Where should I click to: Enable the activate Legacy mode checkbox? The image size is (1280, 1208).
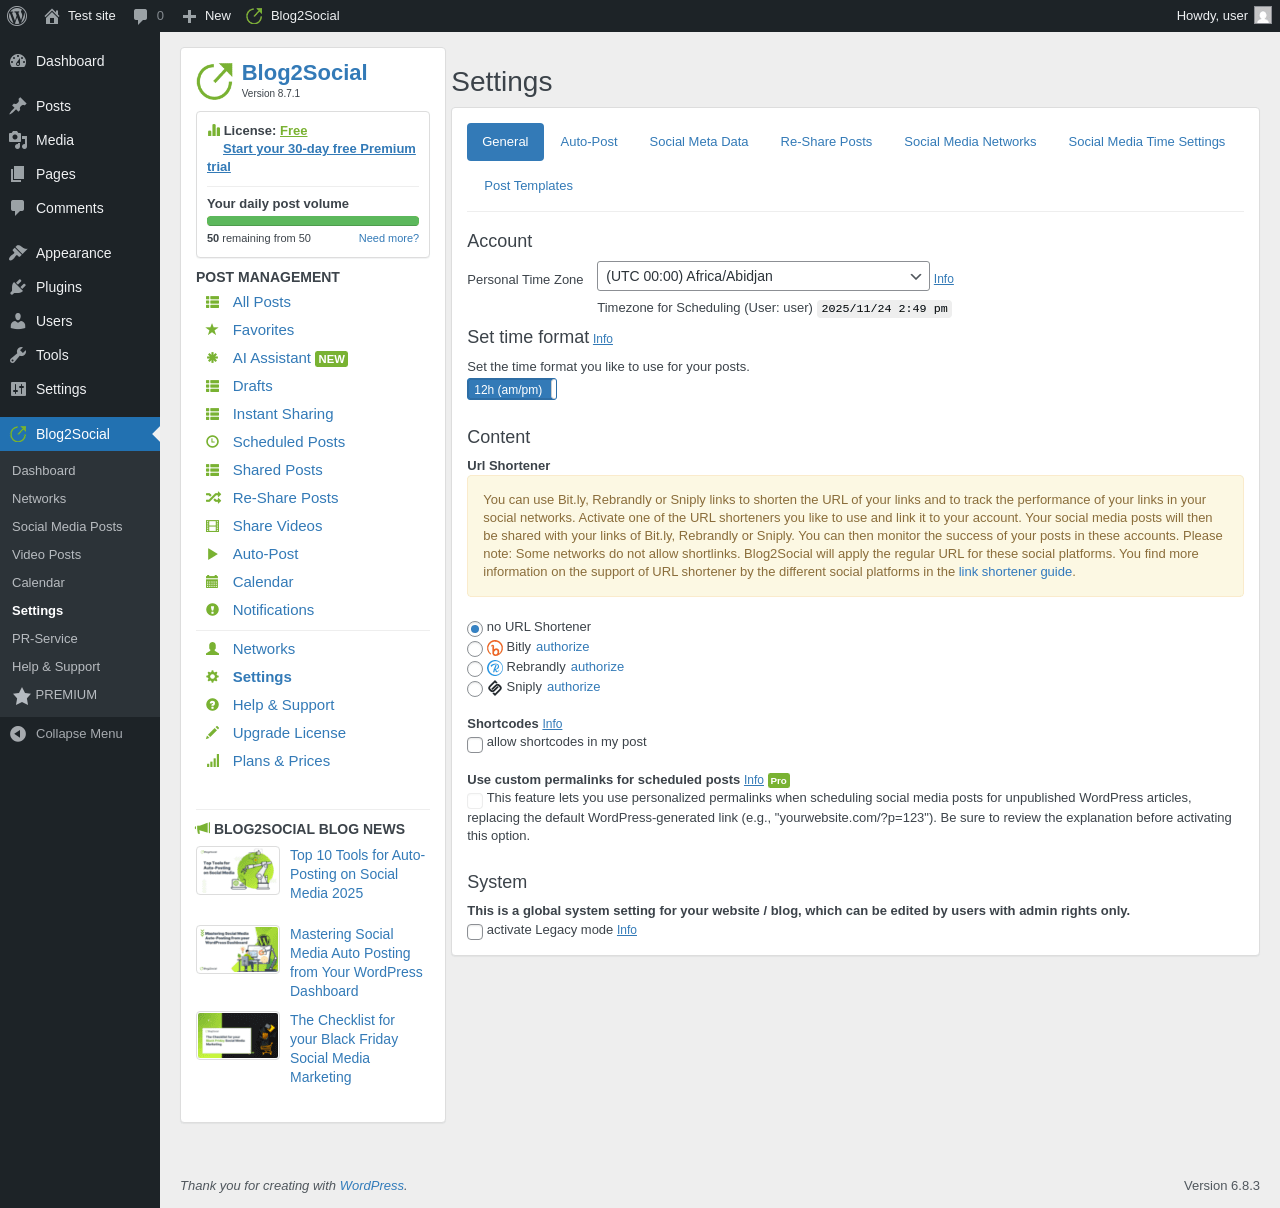pyautogui.click(x=475, y=932)
